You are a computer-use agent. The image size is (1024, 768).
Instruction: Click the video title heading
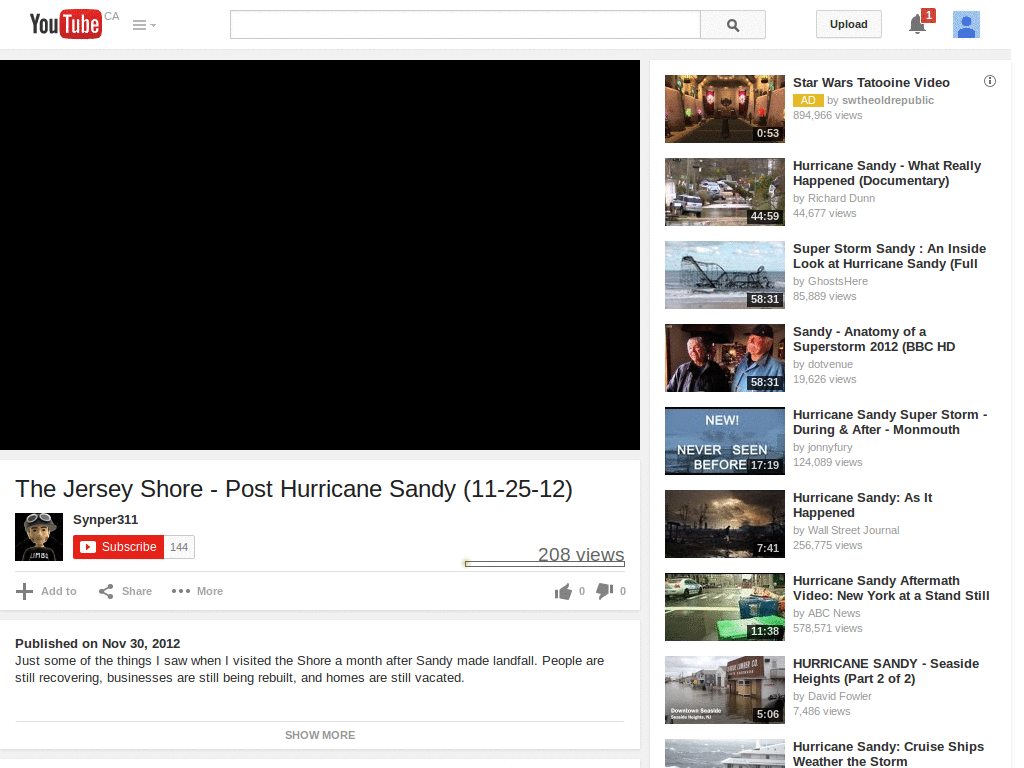click(294, 488)
